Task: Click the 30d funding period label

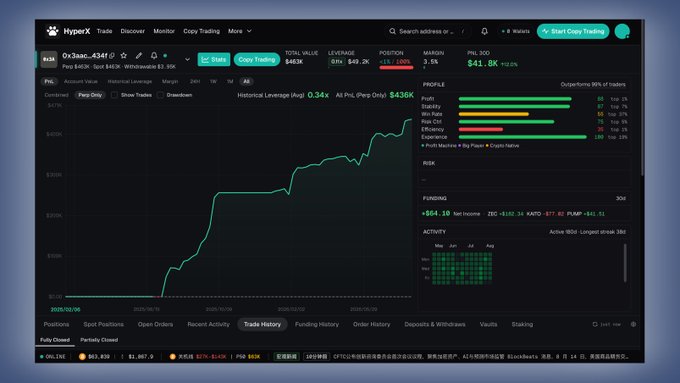Action: [x=621, y=198]
